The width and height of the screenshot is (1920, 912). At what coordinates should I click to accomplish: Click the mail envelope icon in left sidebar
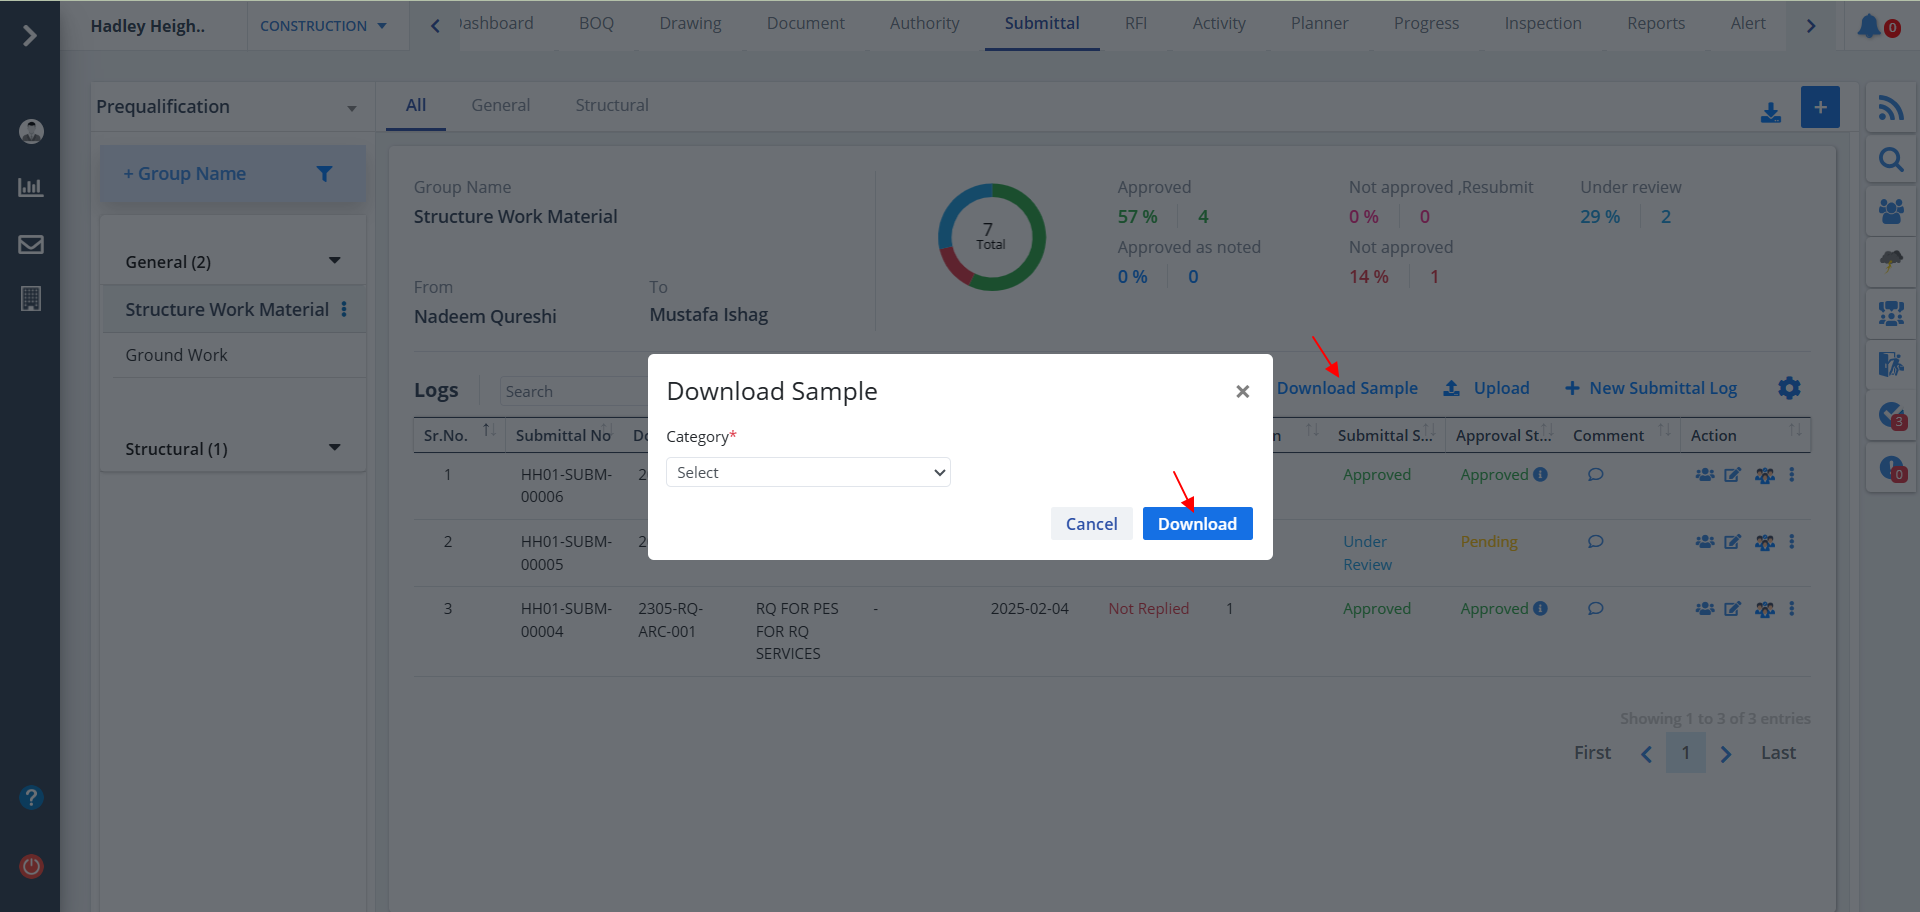(31, 244)
